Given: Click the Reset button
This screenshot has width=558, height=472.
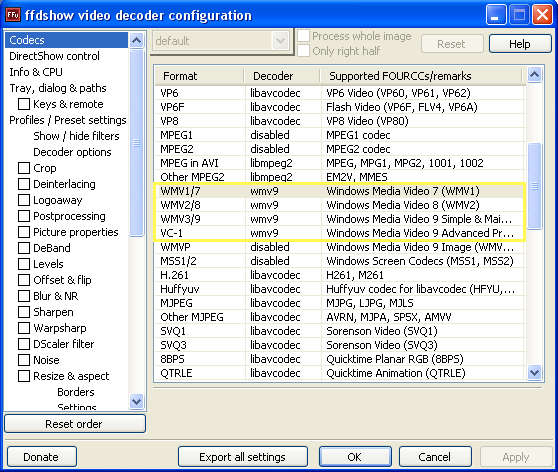Looking at the screenshot, I should (452, 44).
